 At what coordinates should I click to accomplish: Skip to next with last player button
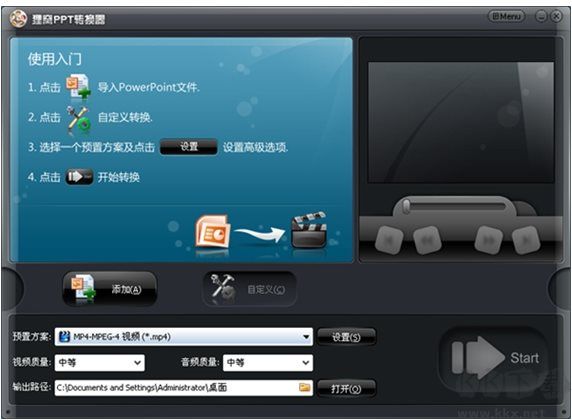point(526,240)
